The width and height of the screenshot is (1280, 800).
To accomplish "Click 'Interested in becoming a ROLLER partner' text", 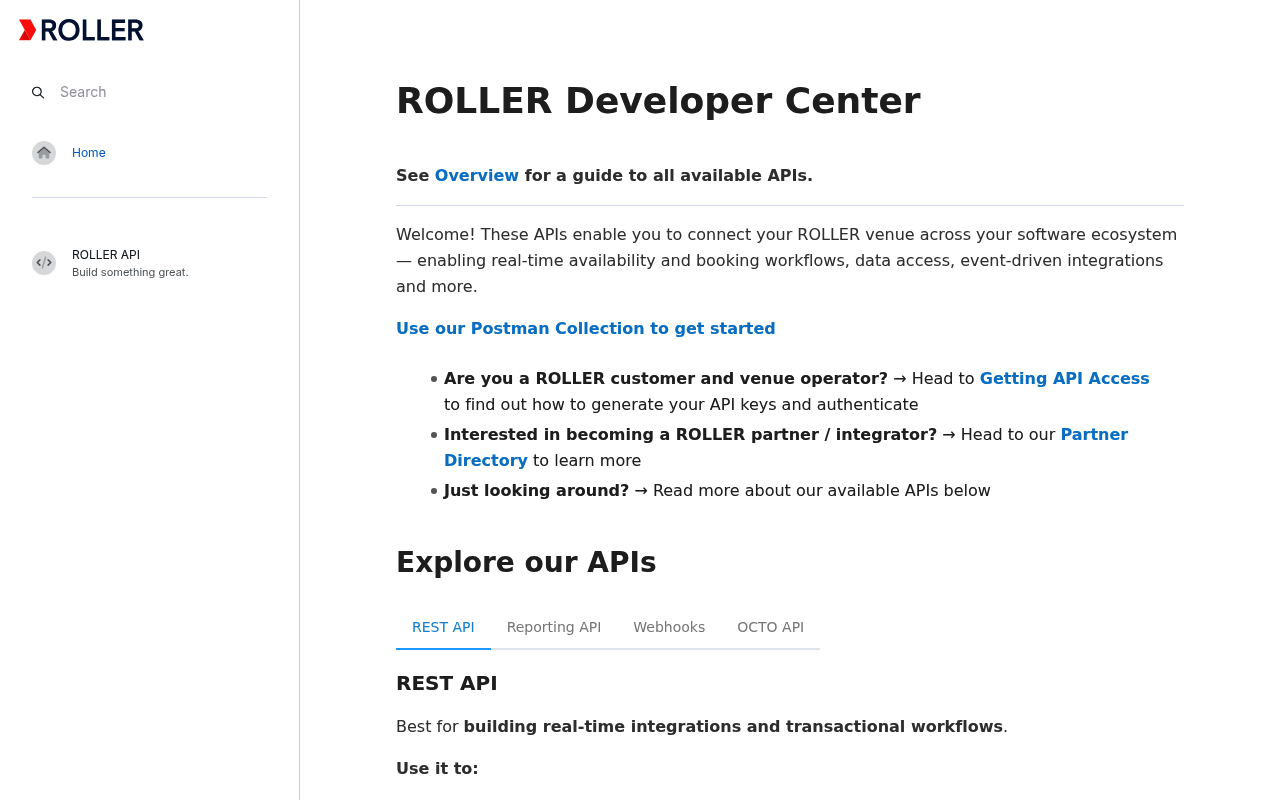I will click(x=690, y=434).
